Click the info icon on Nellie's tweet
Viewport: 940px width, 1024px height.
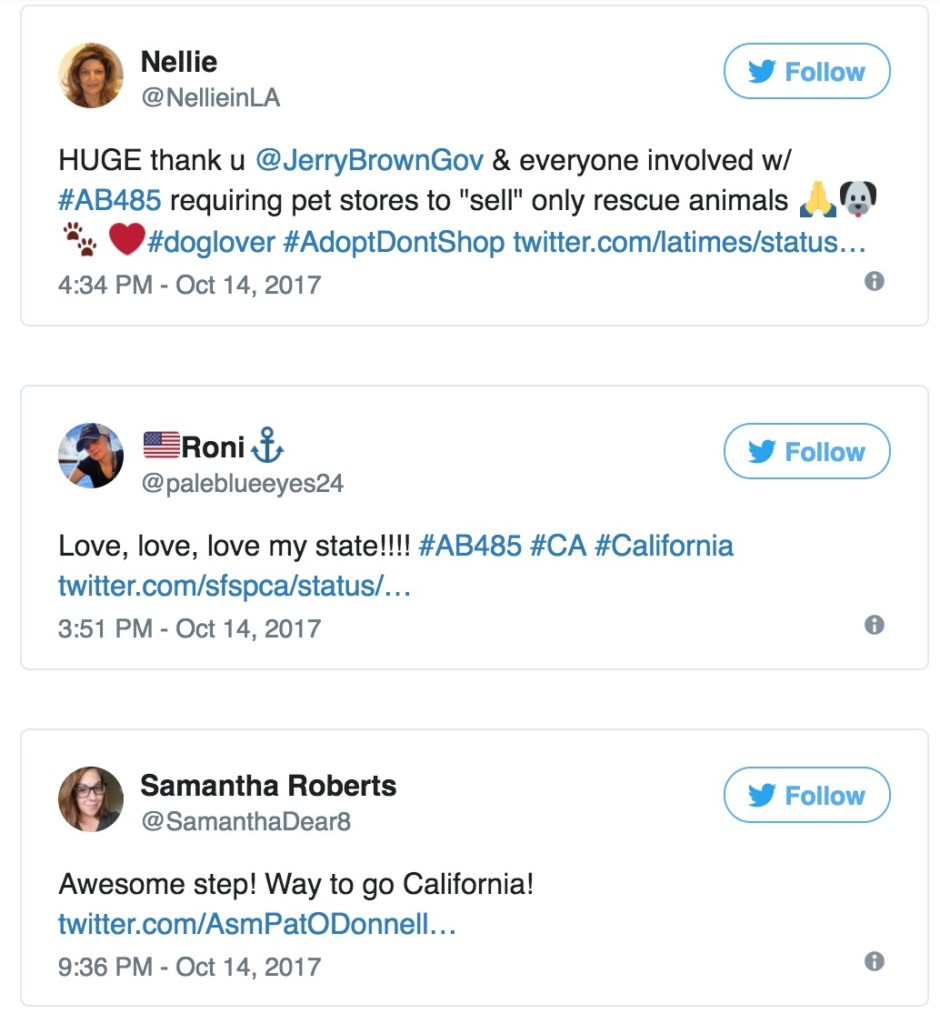point(874,282)
